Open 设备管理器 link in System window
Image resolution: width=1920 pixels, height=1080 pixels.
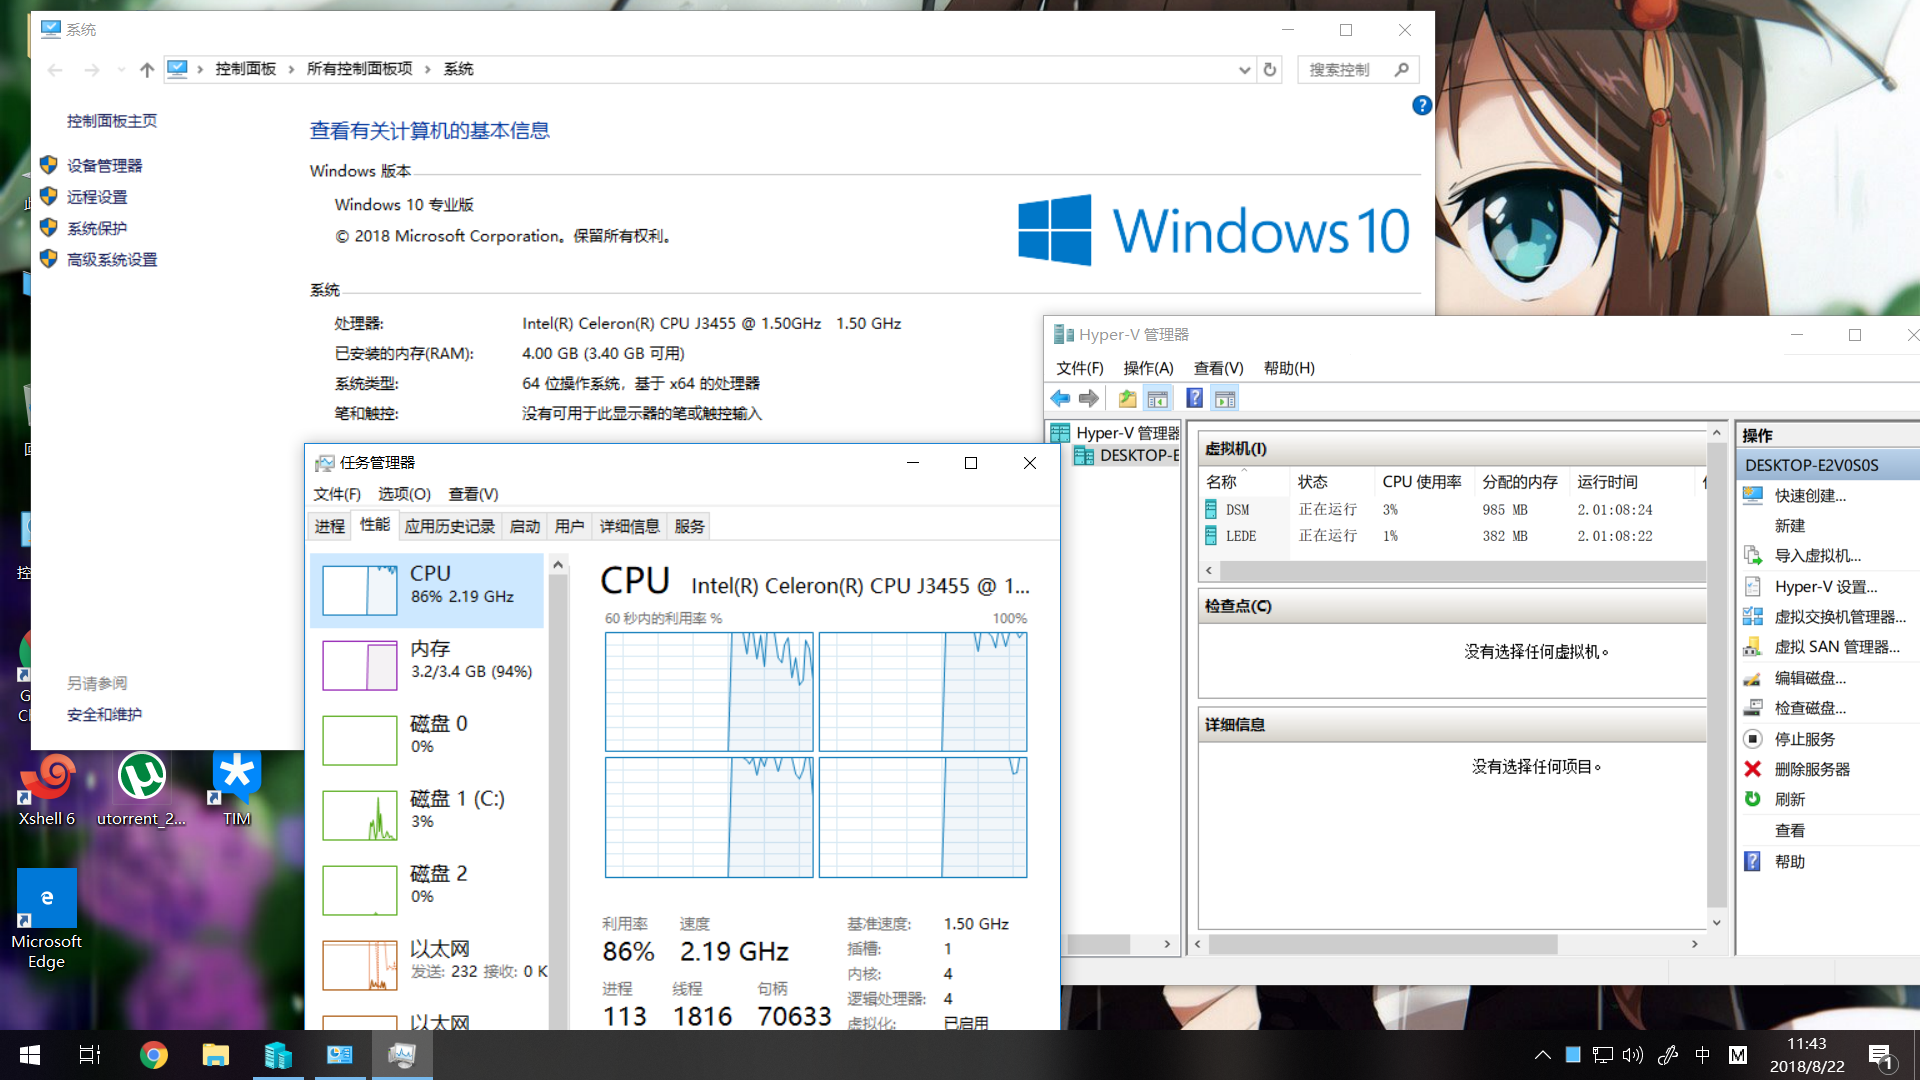(x=105, y=166)
